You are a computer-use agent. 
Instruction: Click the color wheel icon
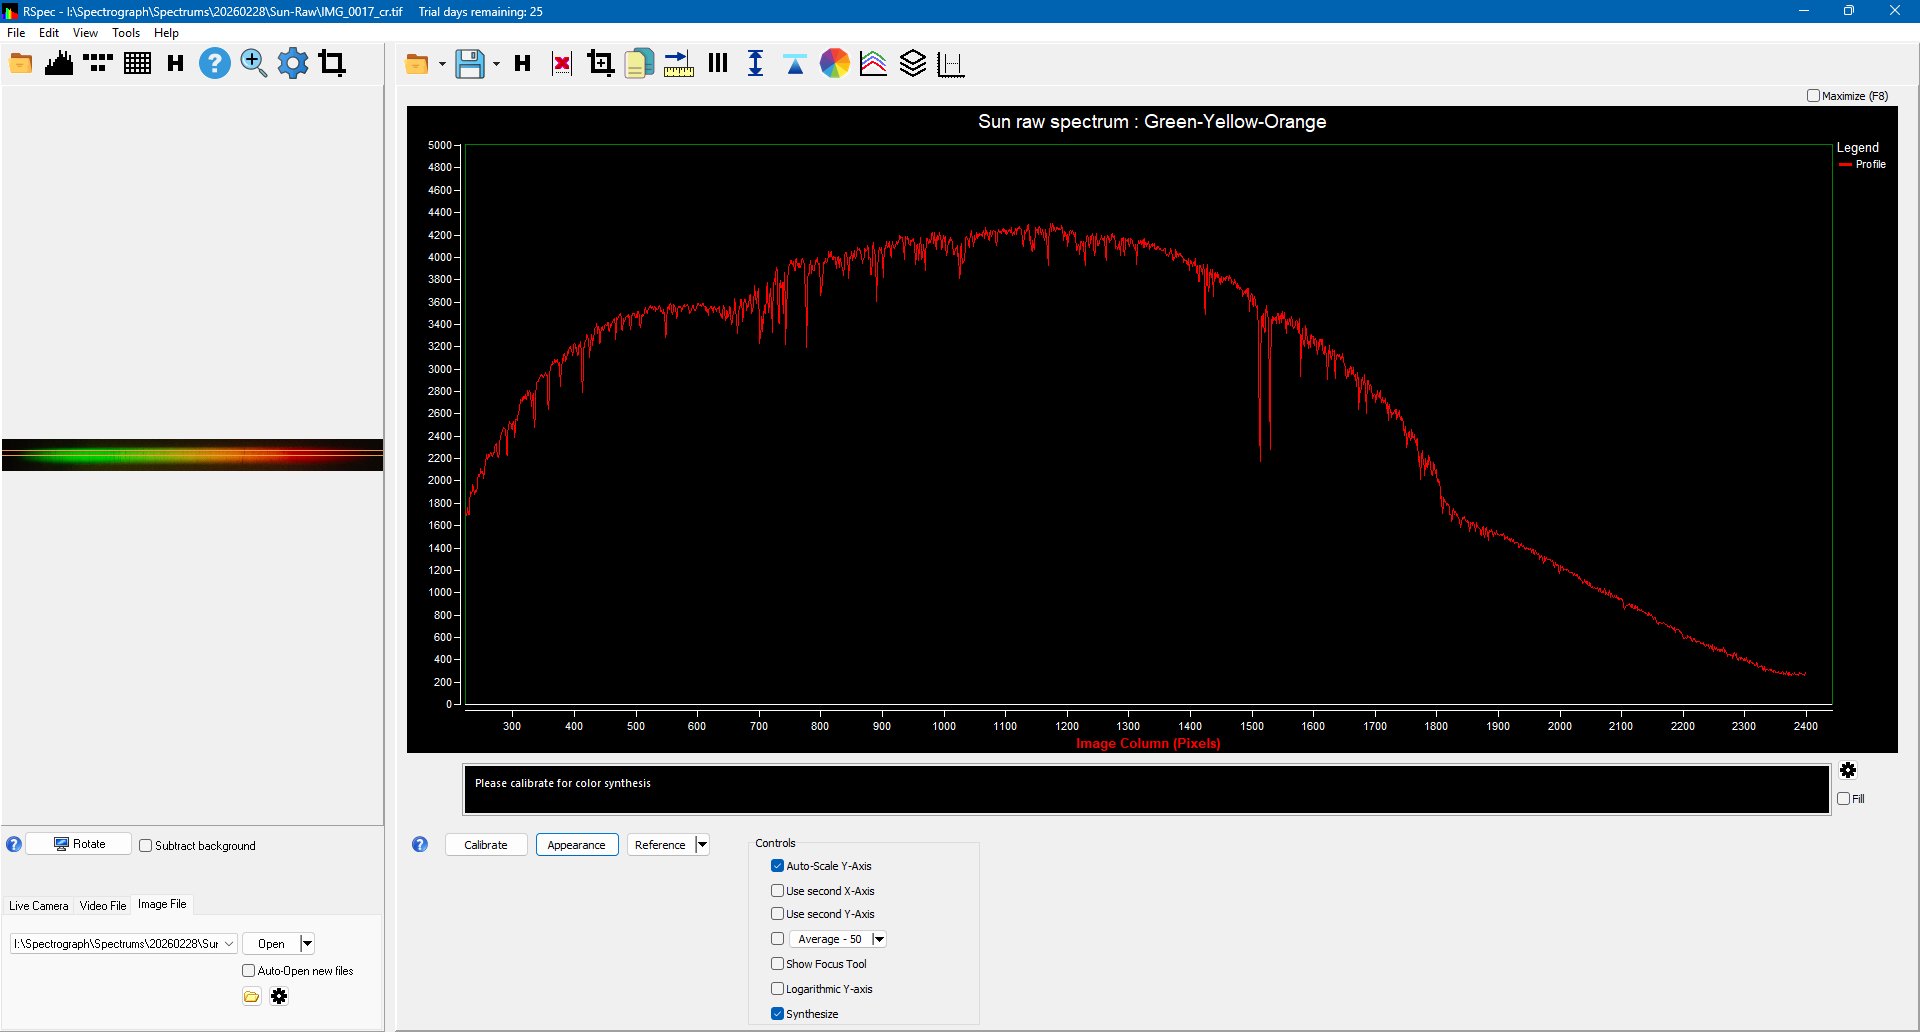click(835, 65)
